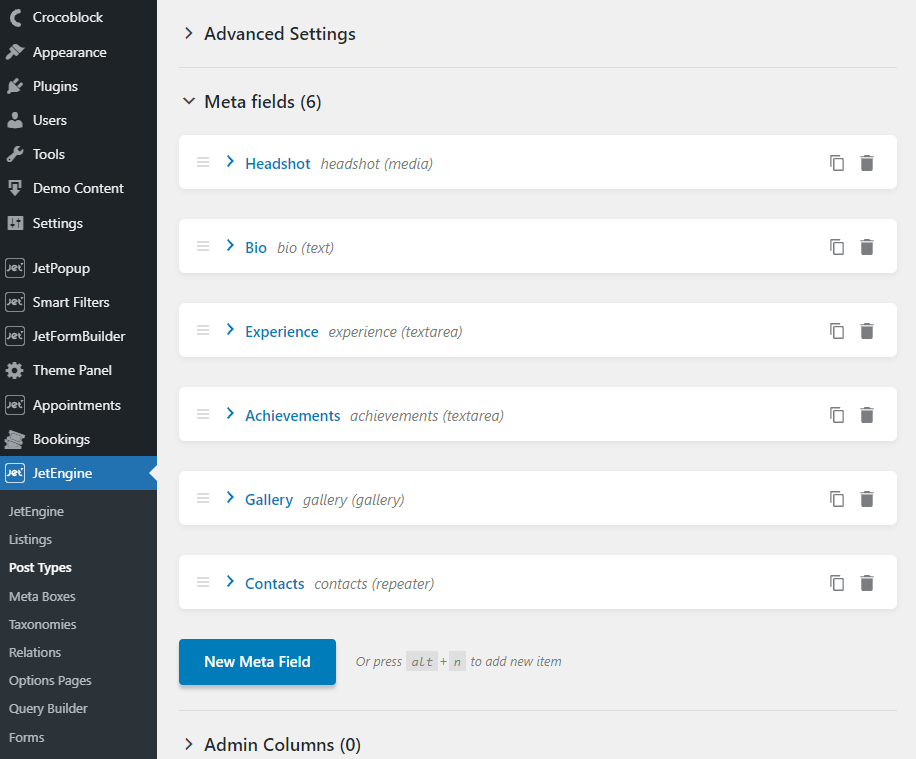Open the Taxonomies submenu
The height and width of the screenshot is (759, 916).
click(43, 625)
